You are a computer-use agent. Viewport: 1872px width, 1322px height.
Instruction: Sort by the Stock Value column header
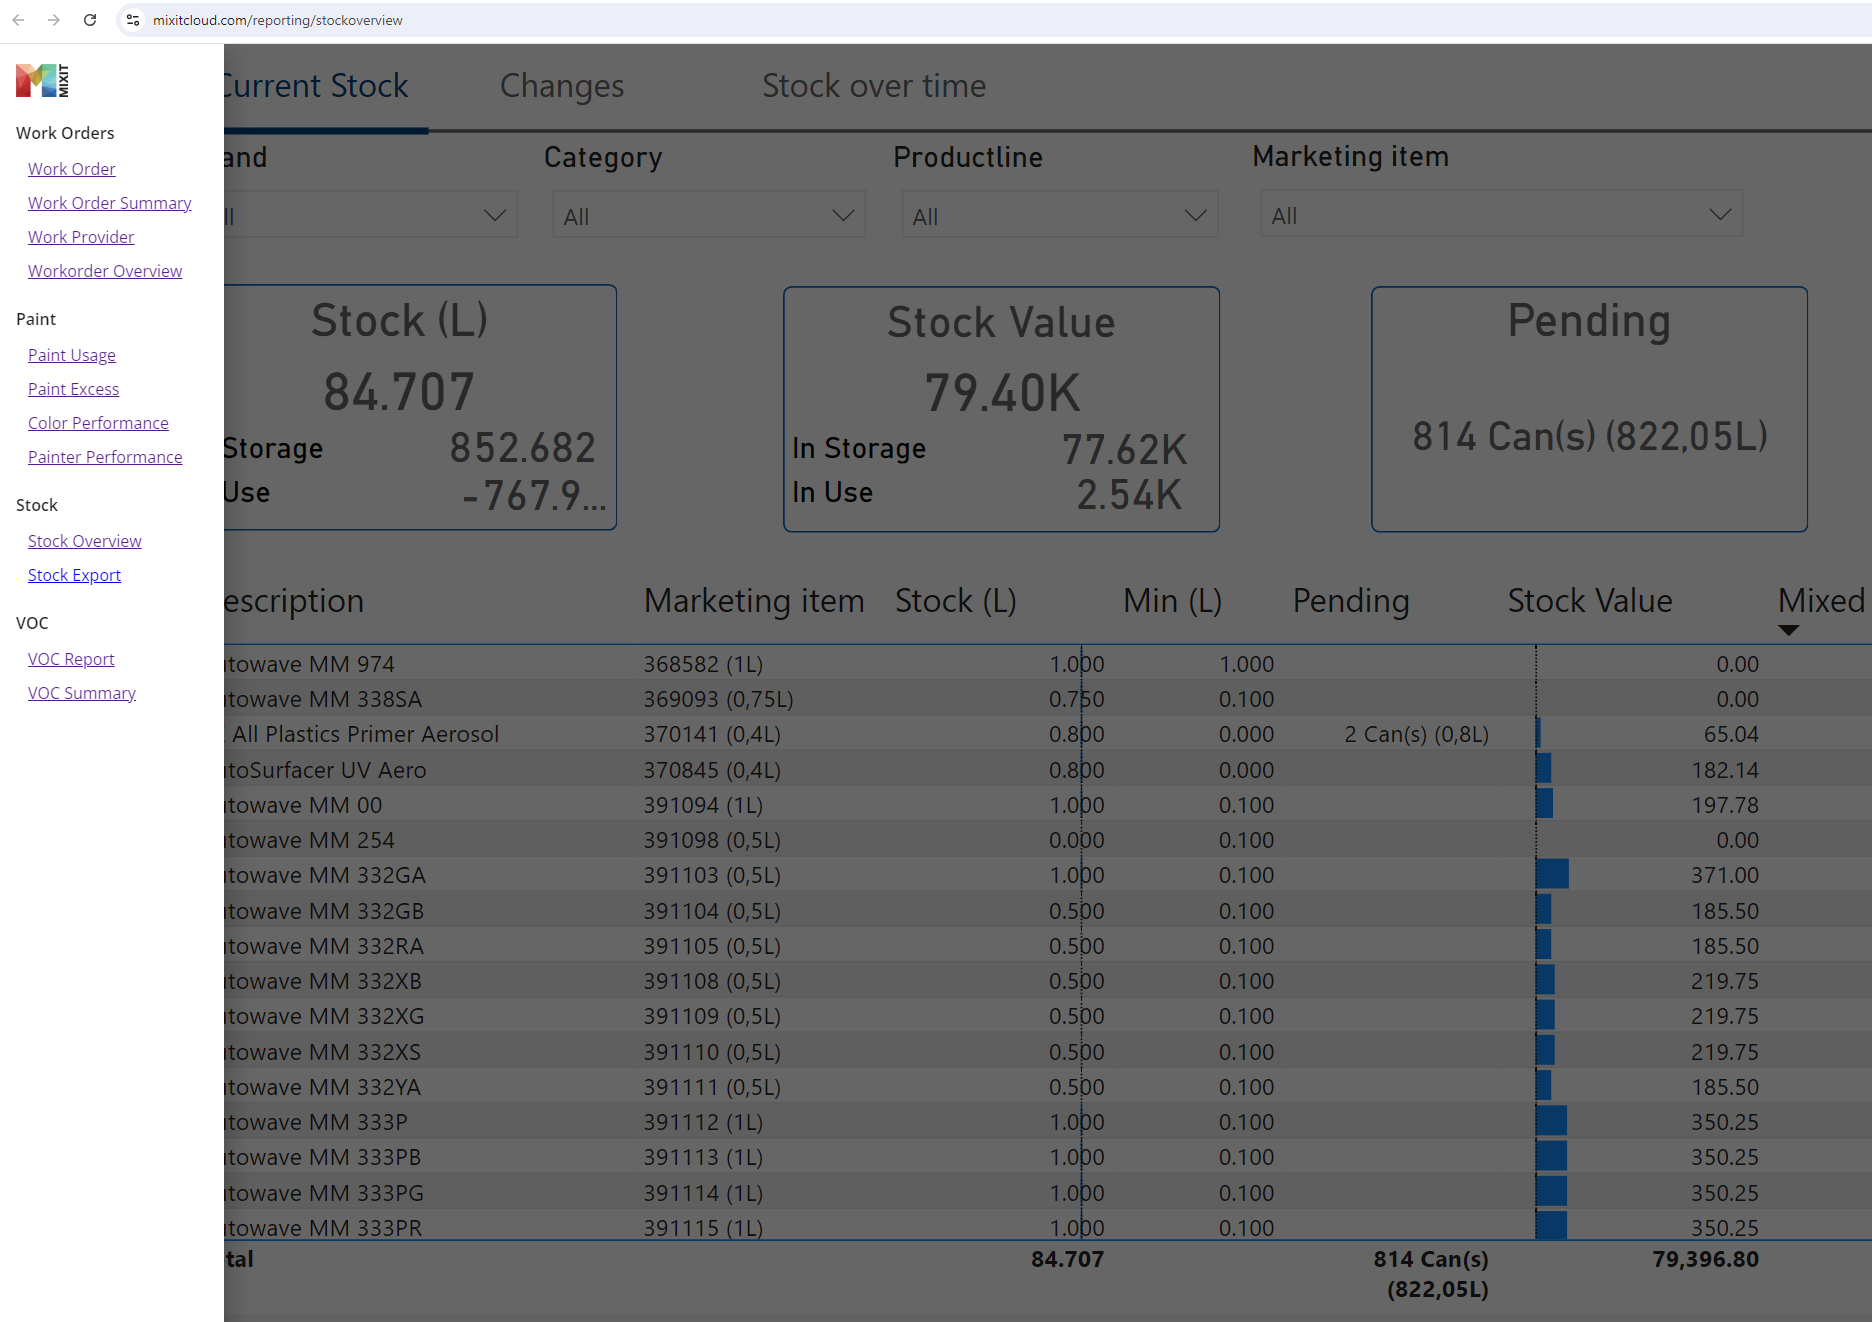pyautogui.click(x=1589, y=600)
